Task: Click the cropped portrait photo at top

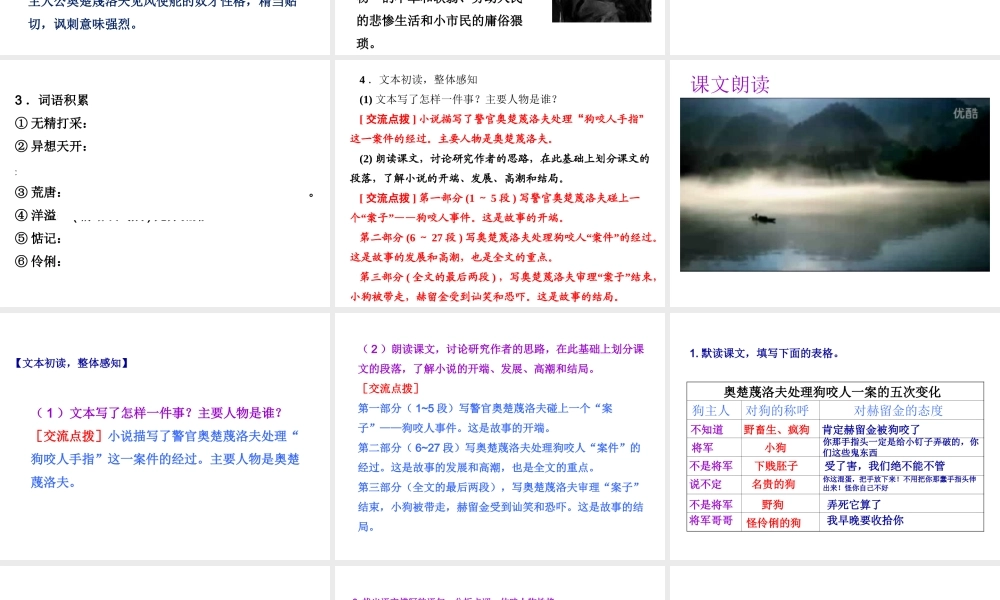Action: [601, 11]
